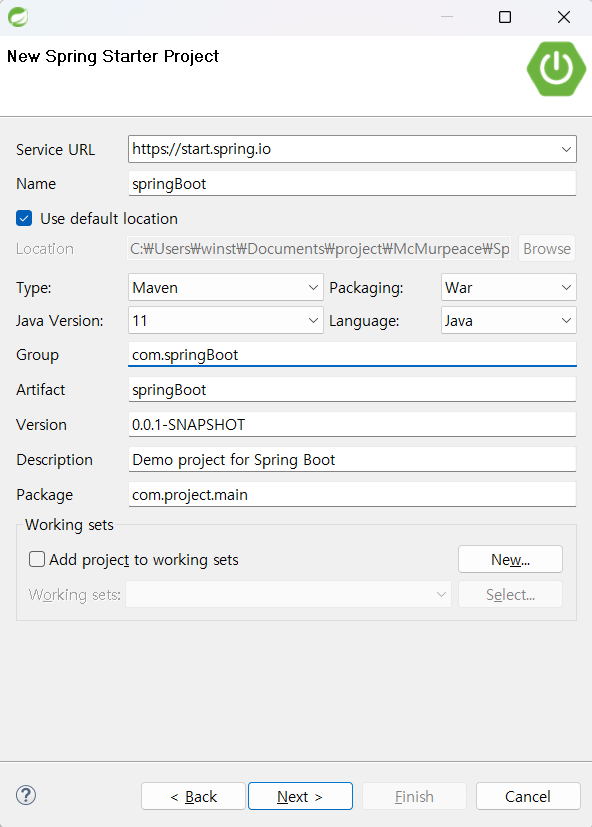This screenshot has width=592, height=827.
Task: Click the New Spring Starter Project title
Action: (x=113, y=56)
